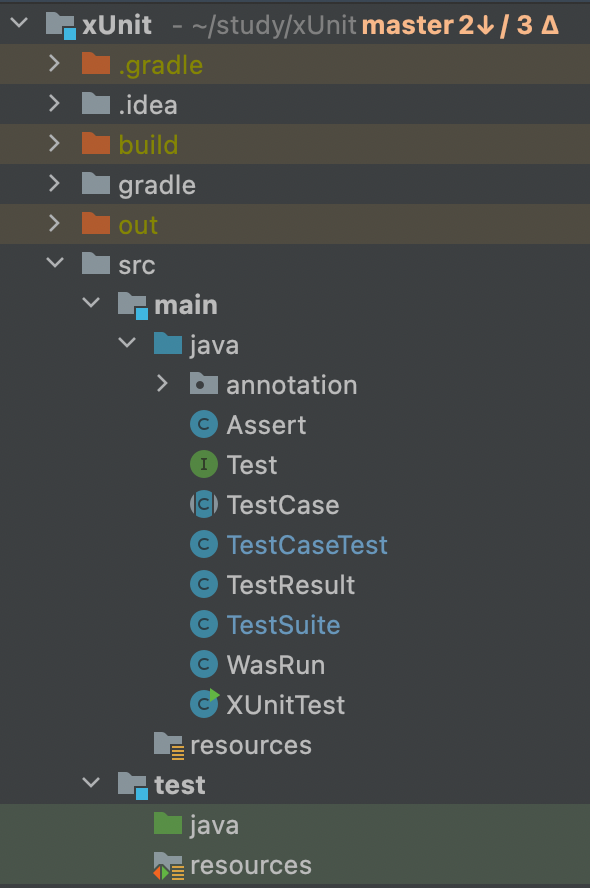Expand the build folder

[x=54, y=144]
